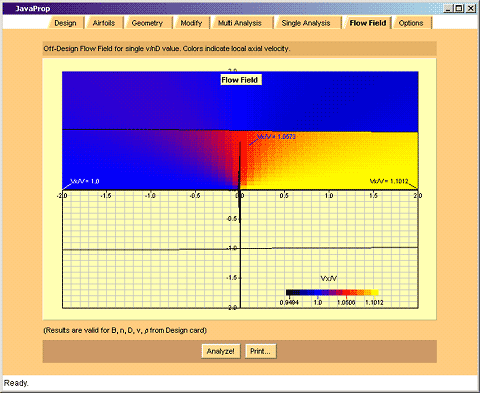
Task: Go to the Multi Analysis tab
Action: pos(240,23)
